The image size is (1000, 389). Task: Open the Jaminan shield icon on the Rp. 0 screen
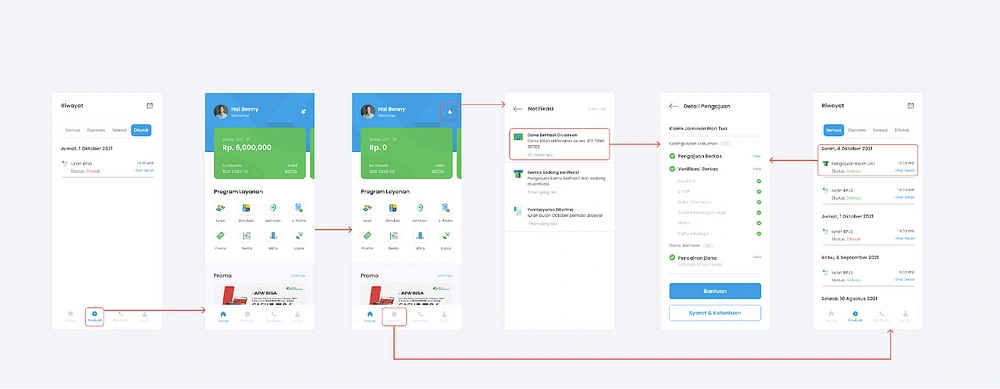(x=420, y=208)
